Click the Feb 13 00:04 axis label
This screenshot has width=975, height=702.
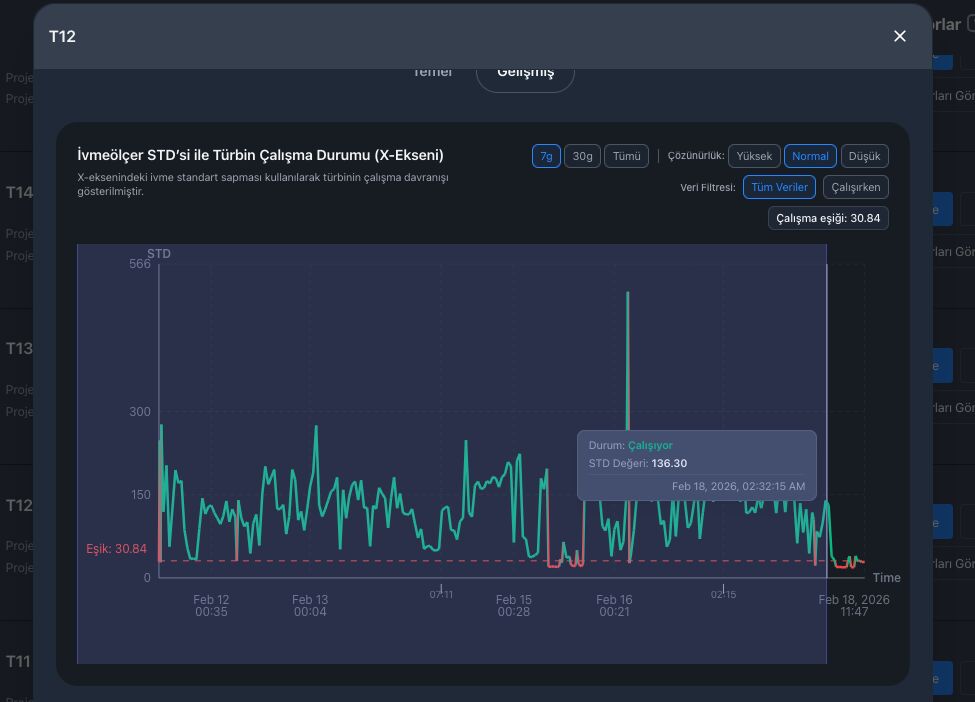coord(310,606)
